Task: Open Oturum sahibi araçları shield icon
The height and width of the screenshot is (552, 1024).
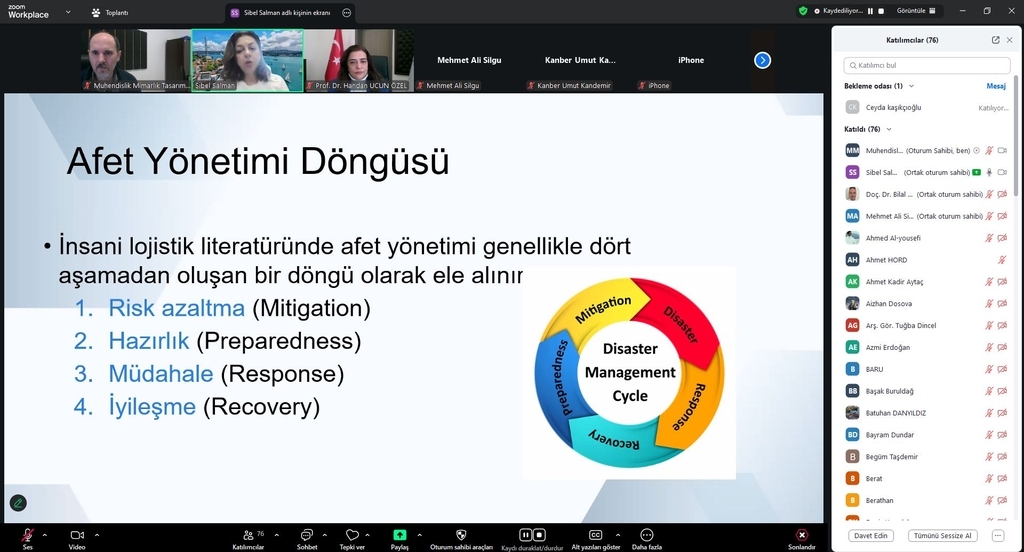Action: pos(461,535)
